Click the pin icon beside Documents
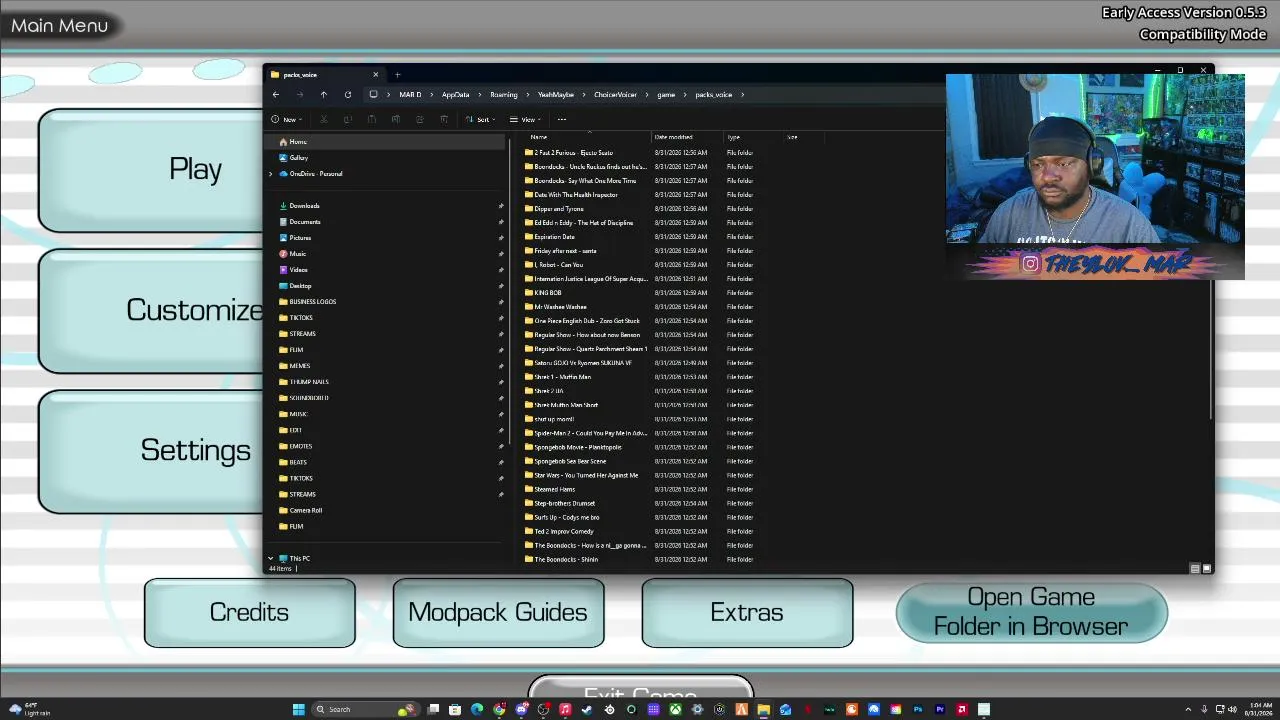Viewport: 1280px width, 720px height. point(501,222)
